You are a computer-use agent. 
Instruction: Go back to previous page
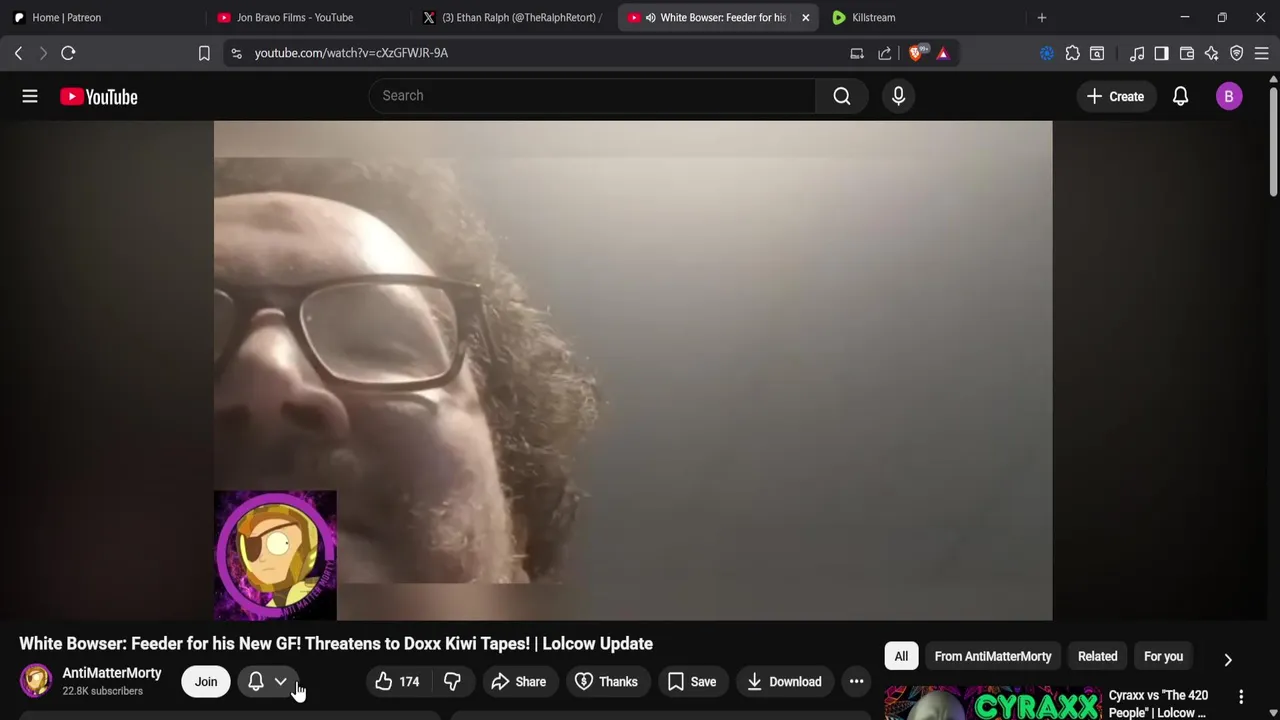(x=18, y=53)
